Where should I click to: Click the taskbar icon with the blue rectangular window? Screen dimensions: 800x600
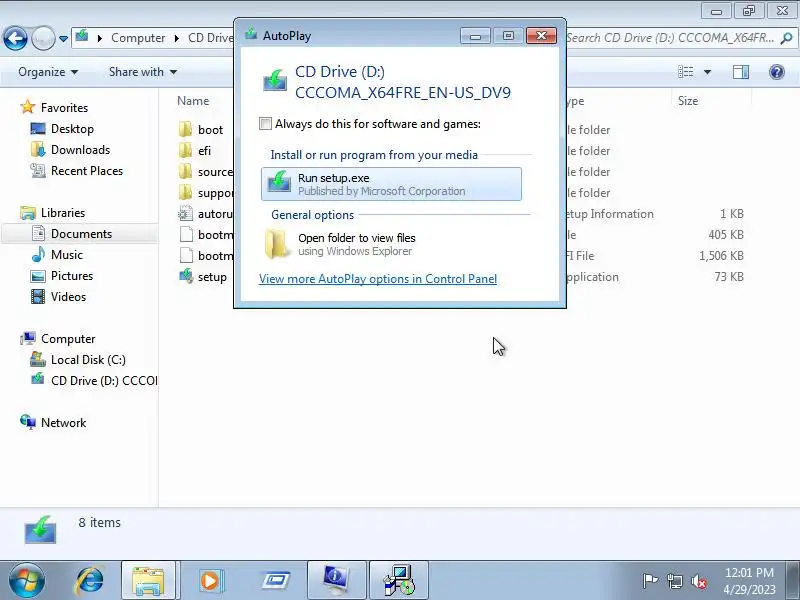276,580
